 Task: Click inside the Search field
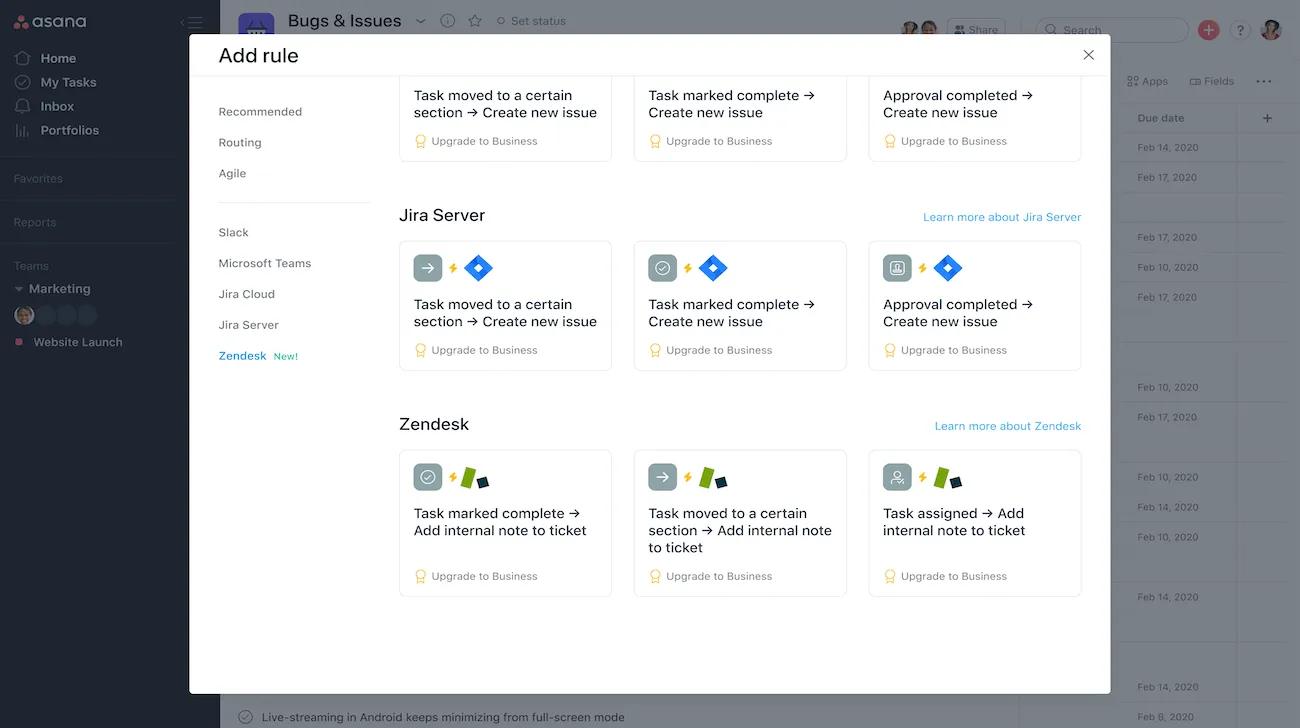tap(1110, 30)
